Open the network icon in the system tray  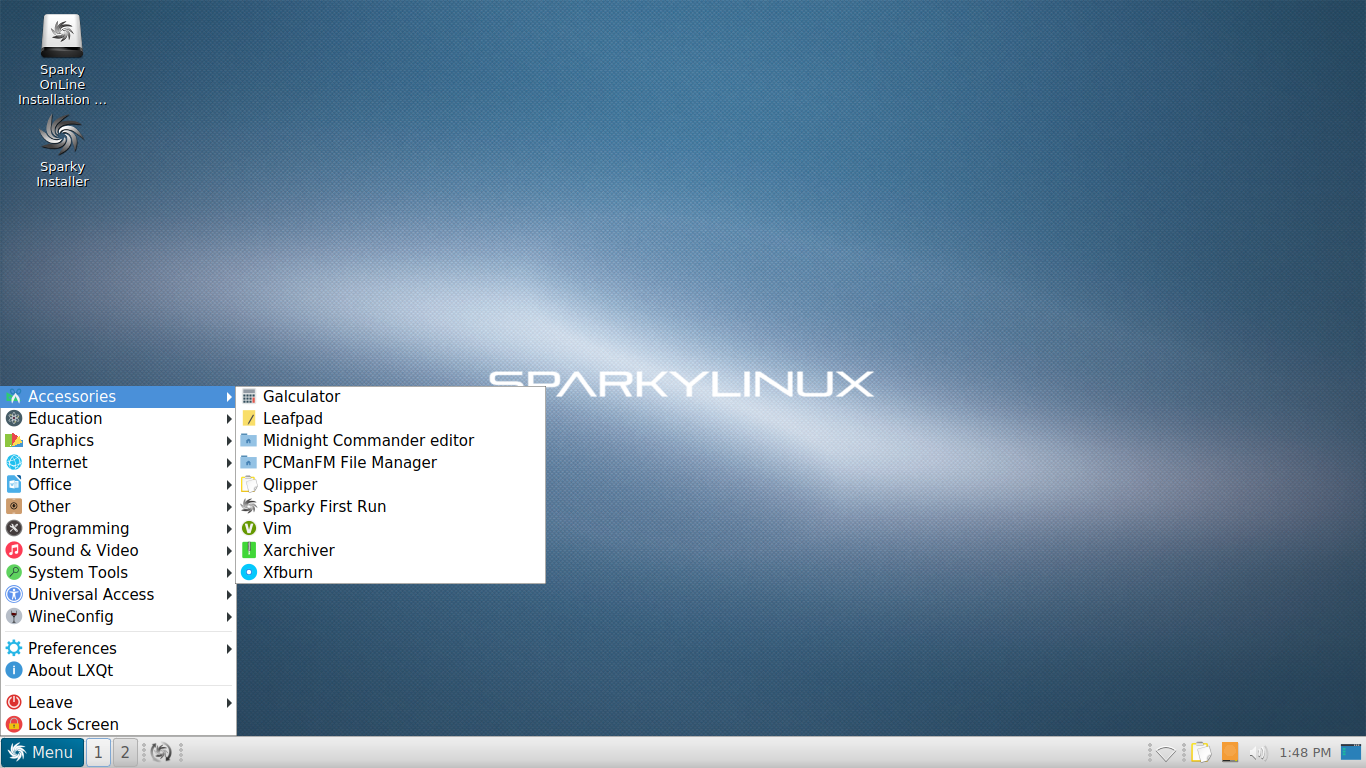click(1166, 753)
